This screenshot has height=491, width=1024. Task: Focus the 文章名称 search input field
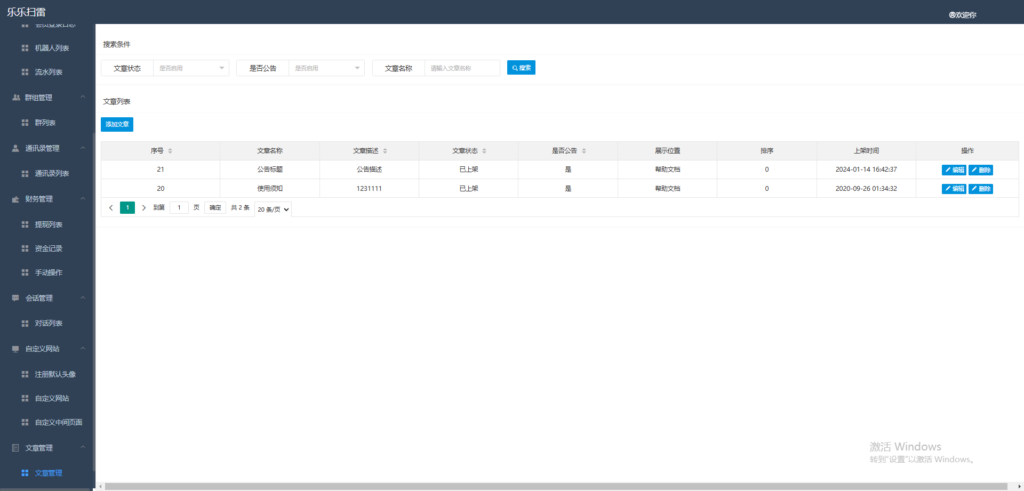pos(462,68)
